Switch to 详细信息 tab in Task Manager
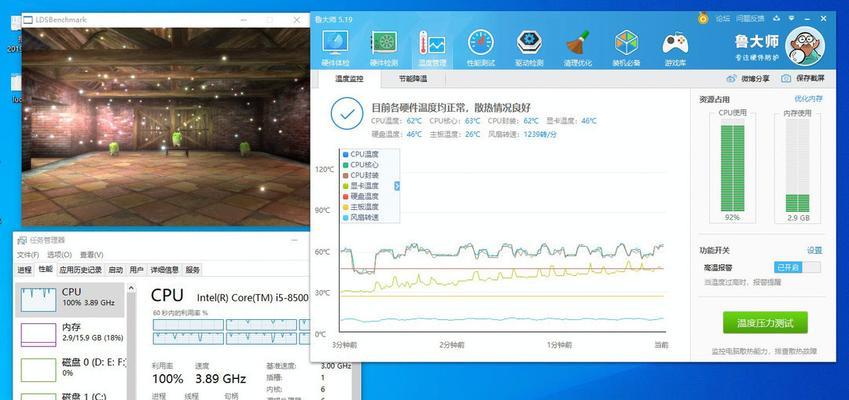The image size is (849, 400). coord(165,270)
